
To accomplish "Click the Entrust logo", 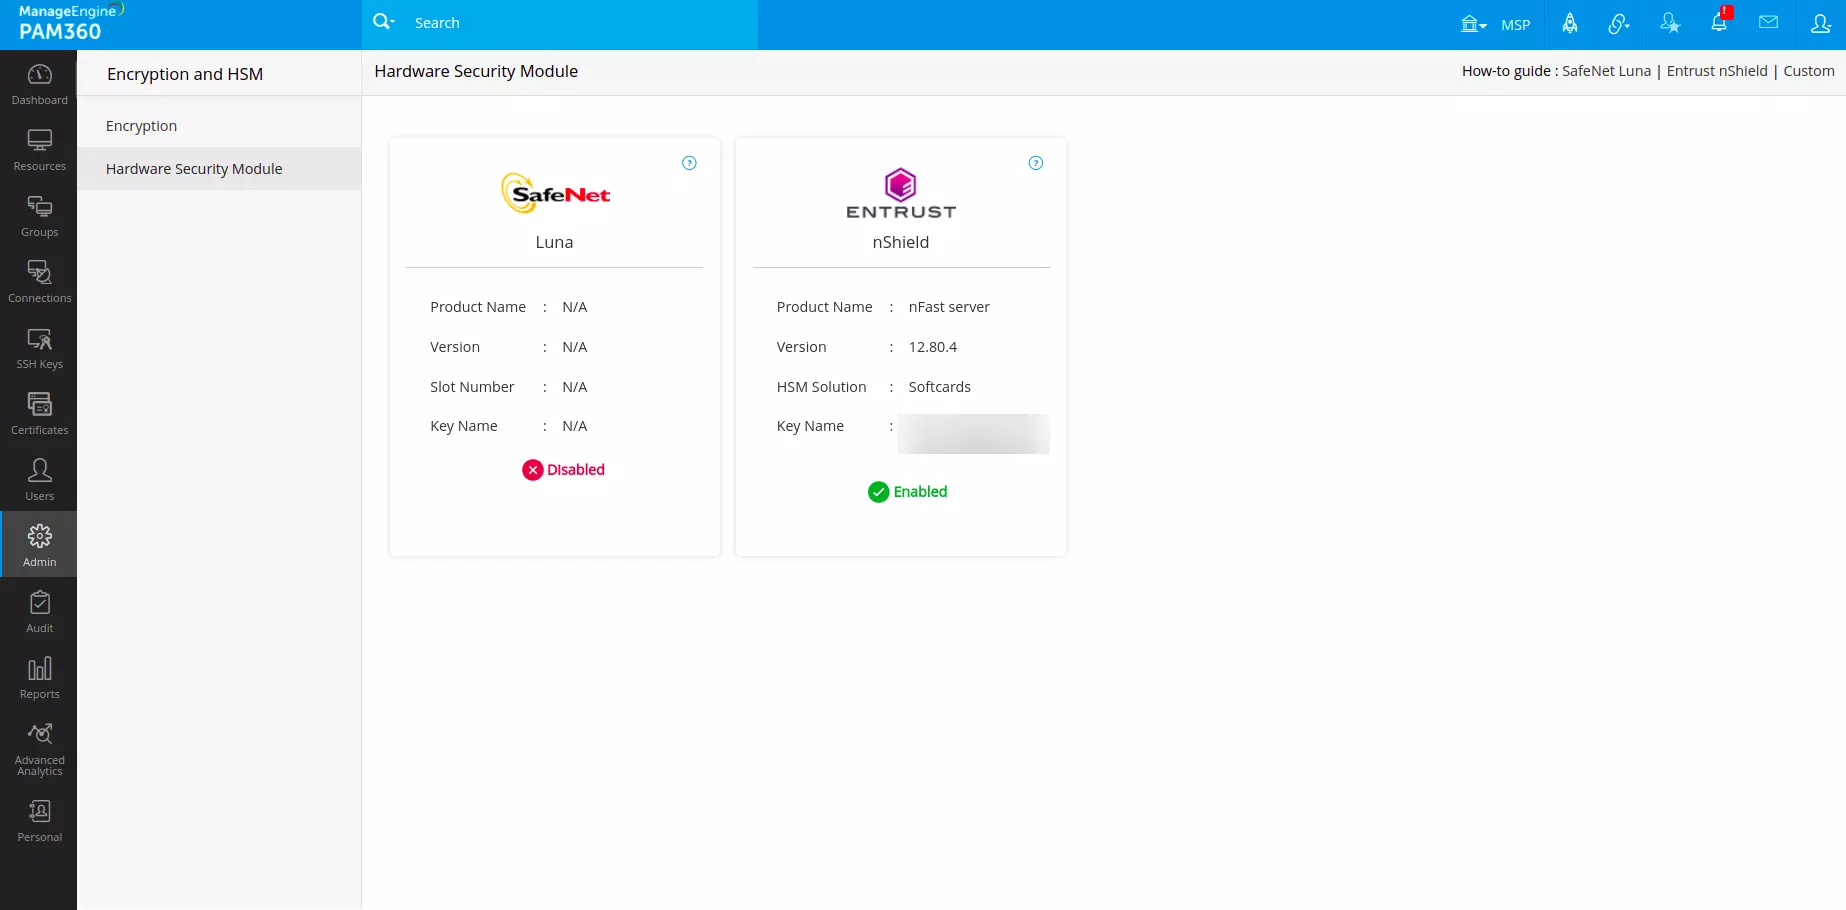I will 901,194.
